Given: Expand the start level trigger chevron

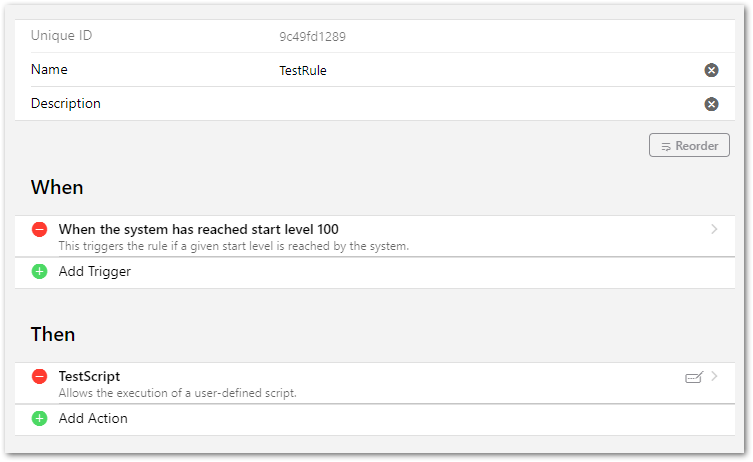Looking at the screenshot, I should (x=714, y=229).
